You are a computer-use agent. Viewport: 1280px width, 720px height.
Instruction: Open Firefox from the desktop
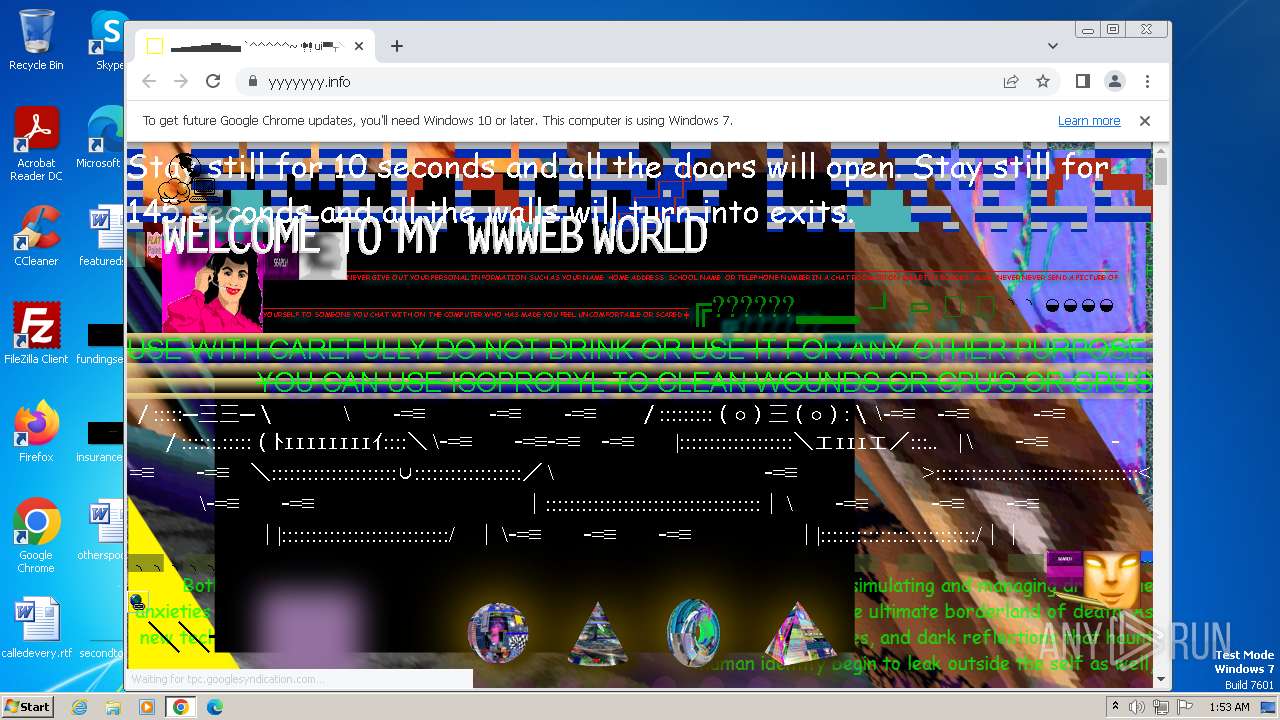tap(36, 433)
